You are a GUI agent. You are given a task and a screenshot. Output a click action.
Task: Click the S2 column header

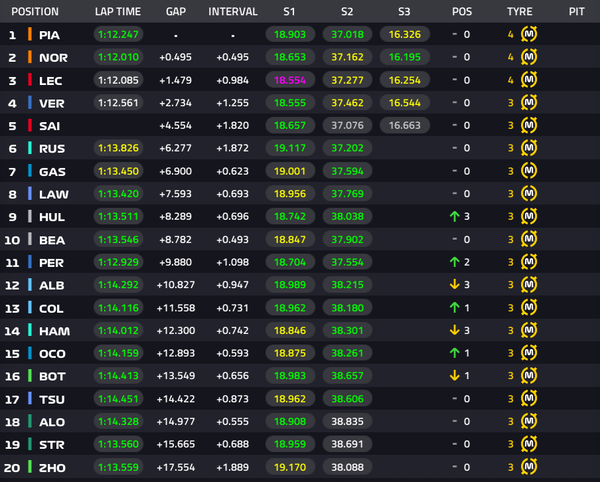(347, 11)
